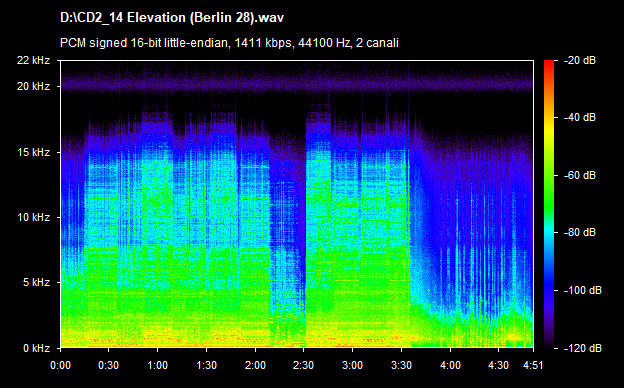This screenshot has height=388, width=624.
Task: Click the green -60 dB area of color scale
Action: click(549, 175)
